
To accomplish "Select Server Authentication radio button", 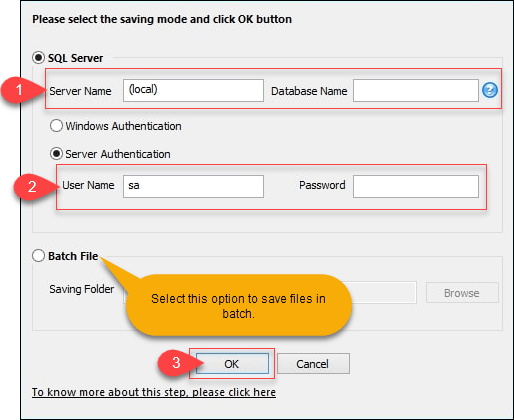I will click(56, 154).
